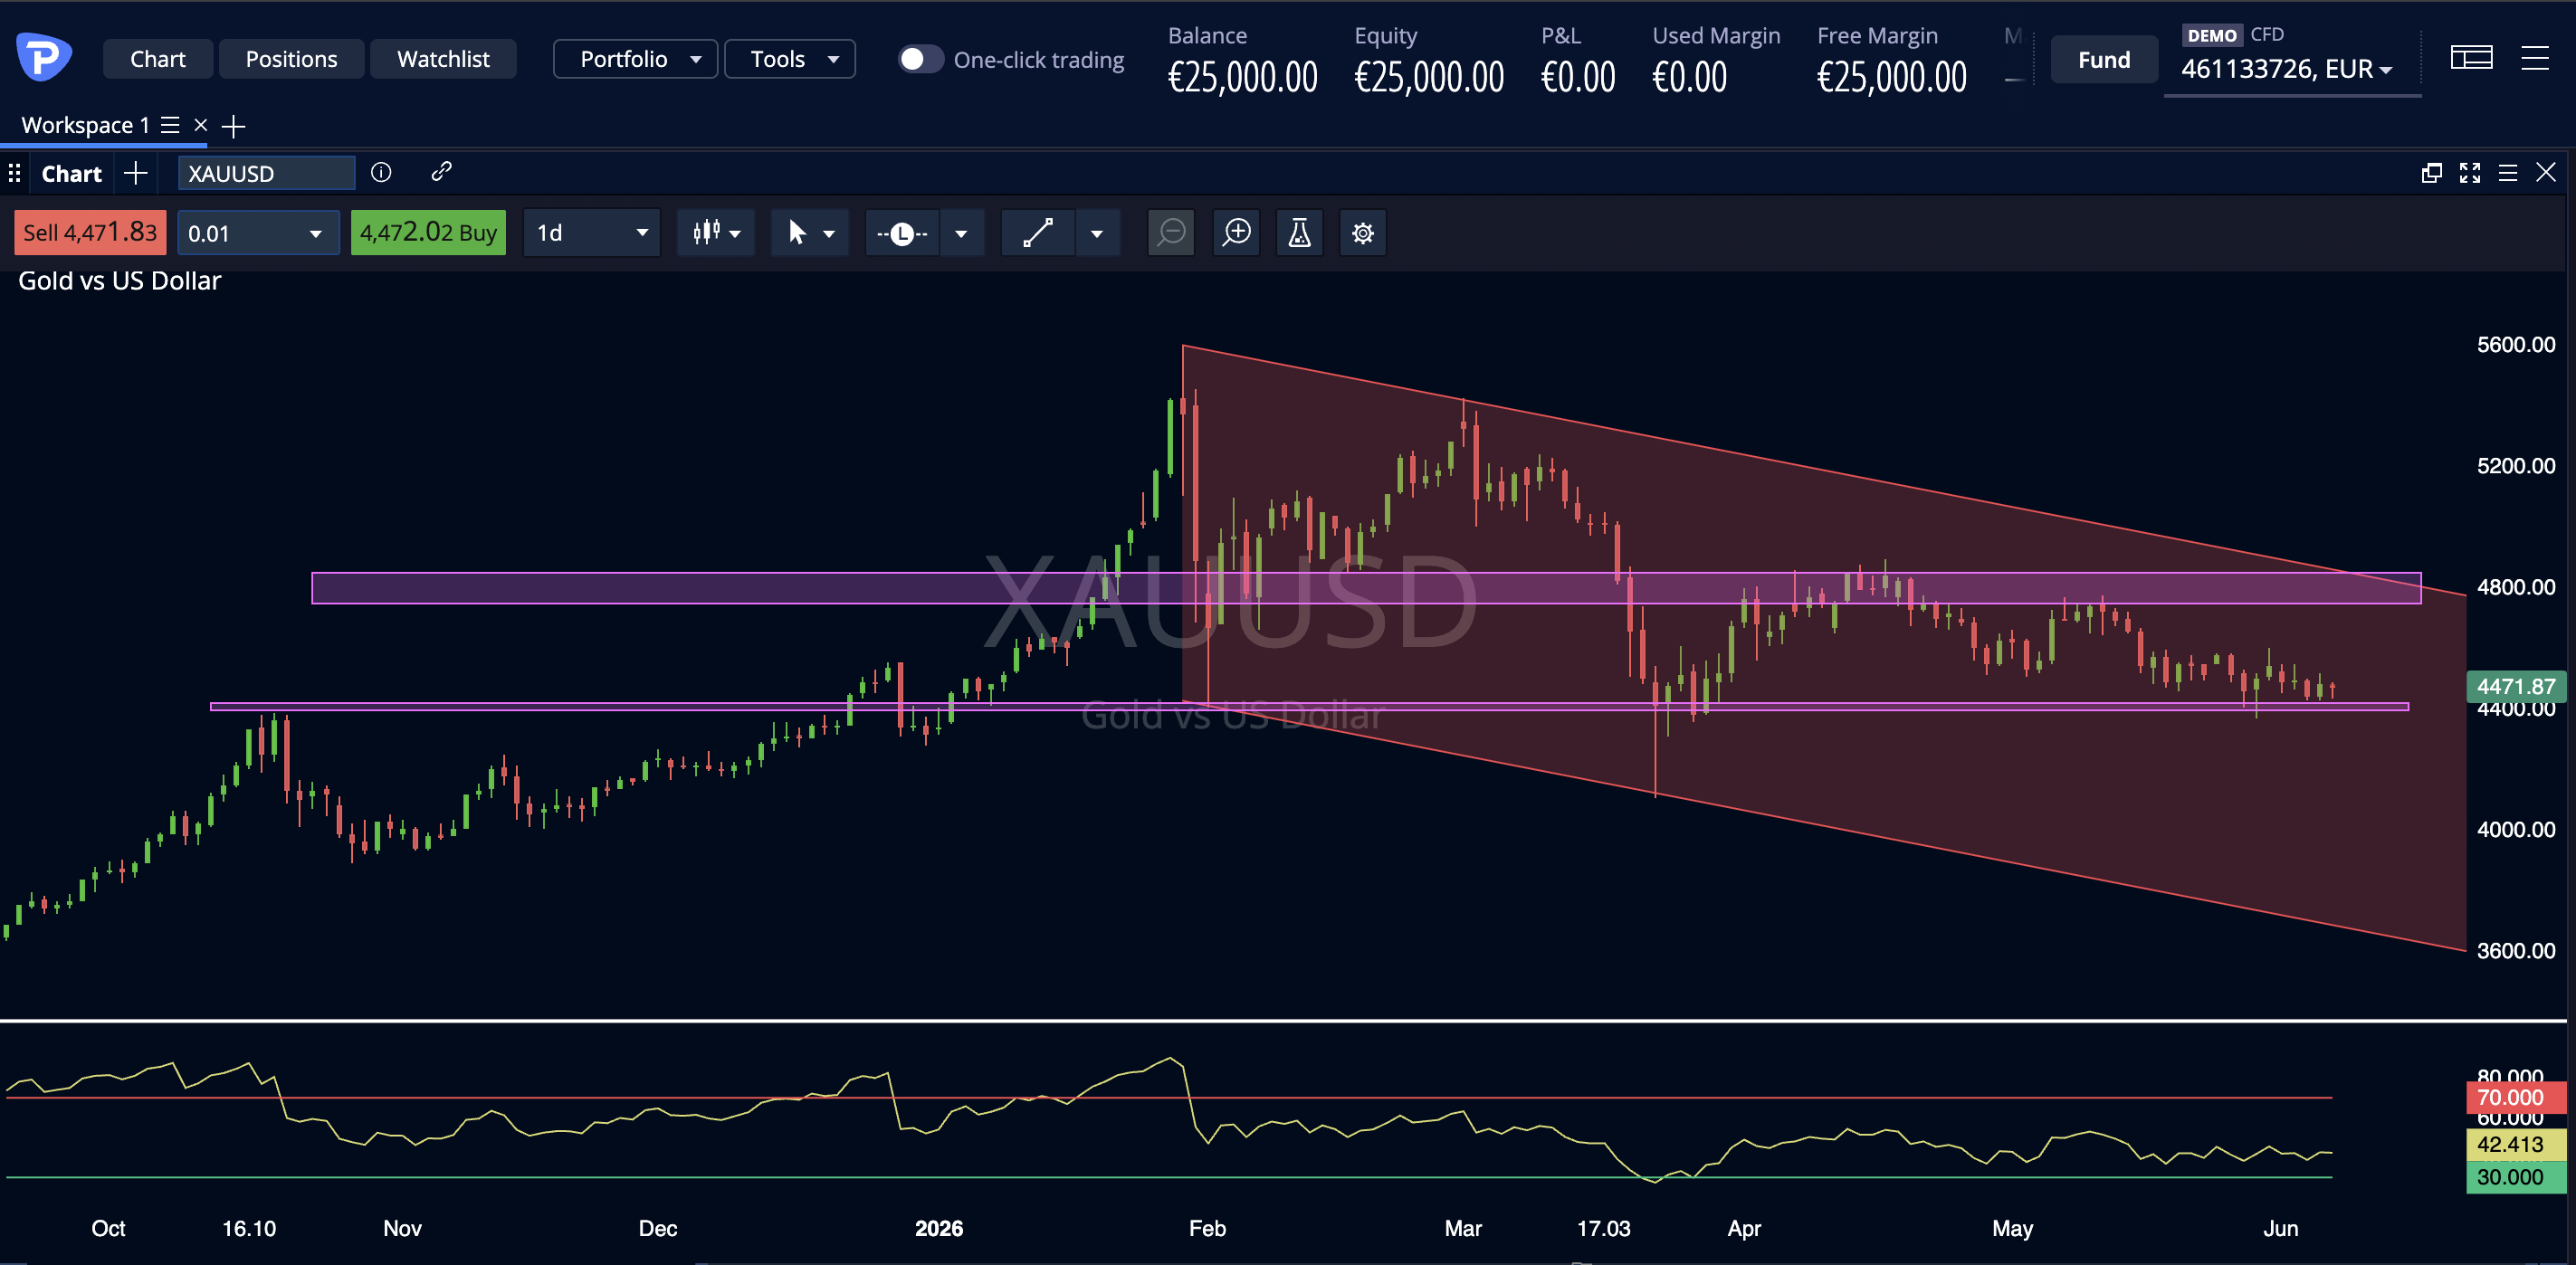
Task: Toggle One-click trading switch
Action: tap(920, 59)
